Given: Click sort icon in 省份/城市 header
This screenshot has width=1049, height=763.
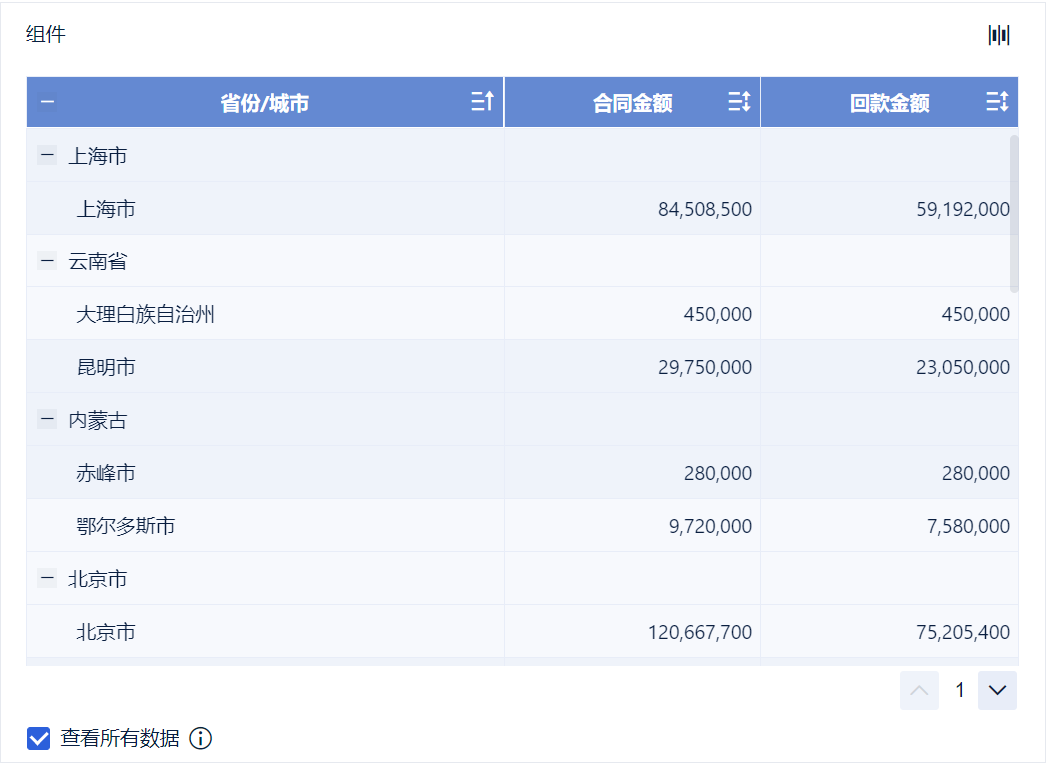Looking at the screenshot, I should (x=482, y=101).
